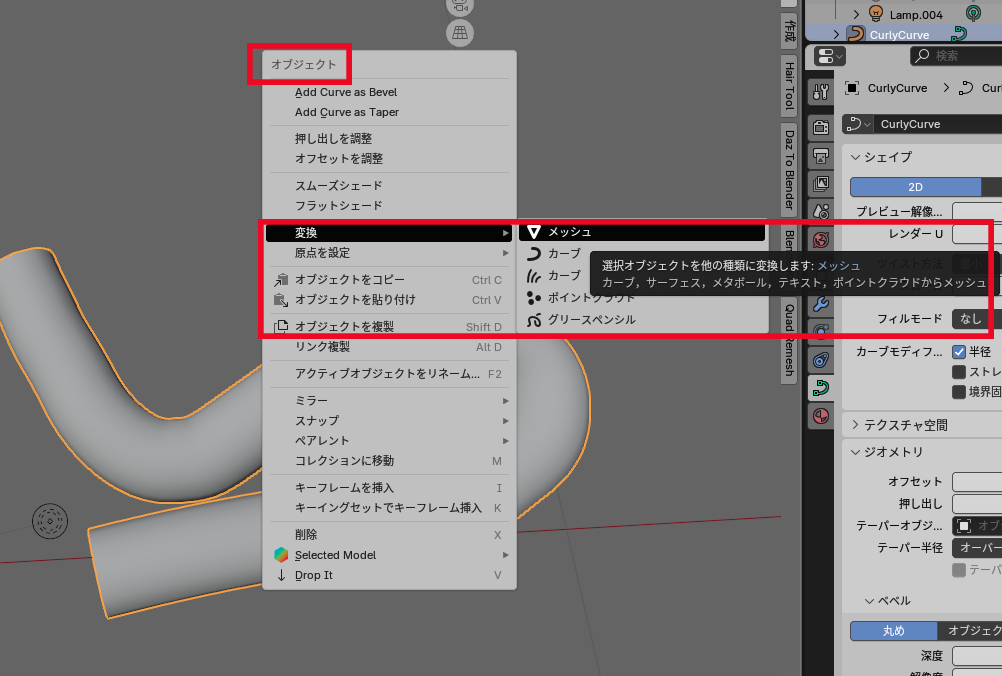Convert to メッシュ via the triangle mesh icon
This screenshot has width=1002, height=676.
tap(535, 232)
